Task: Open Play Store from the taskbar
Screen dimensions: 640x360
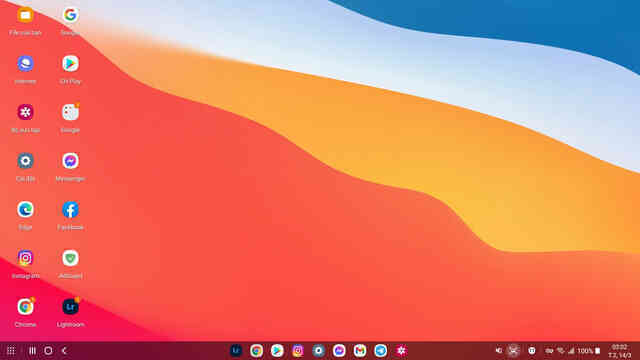Action: 277,351
